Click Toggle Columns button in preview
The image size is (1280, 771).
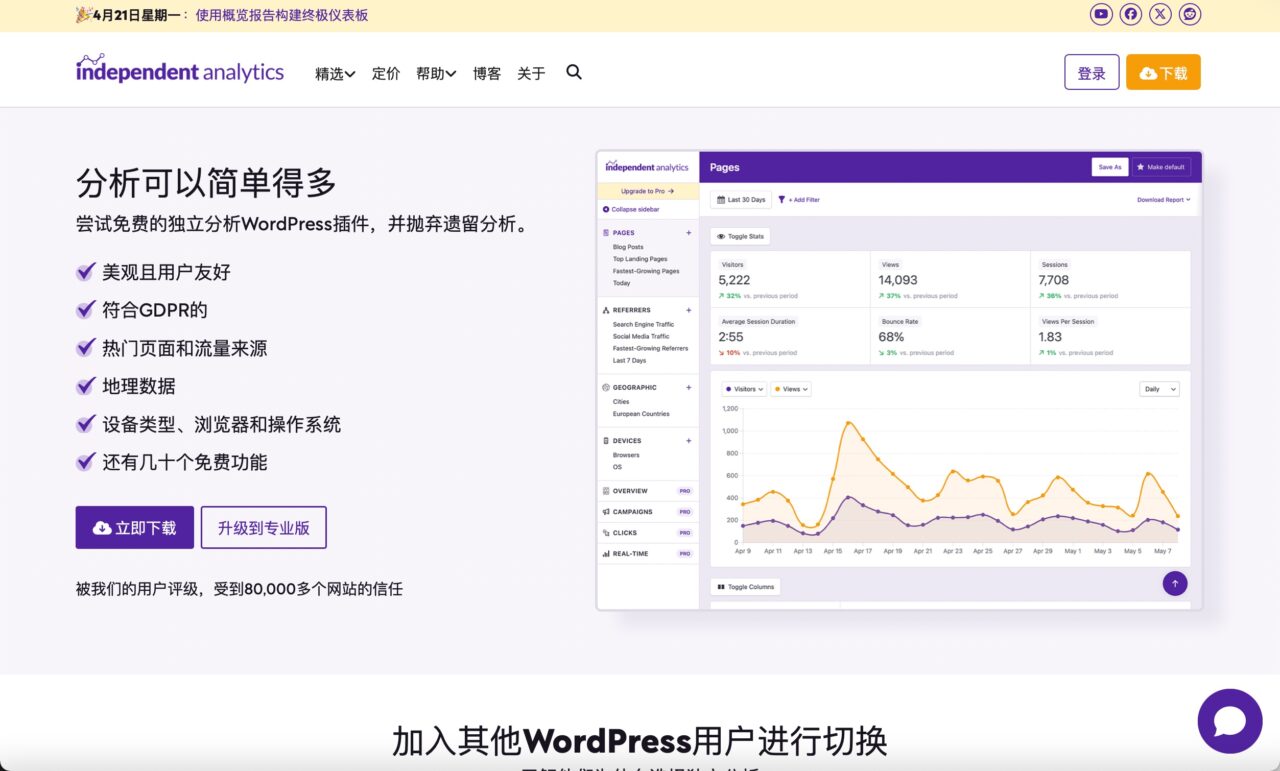pos(745,587)
